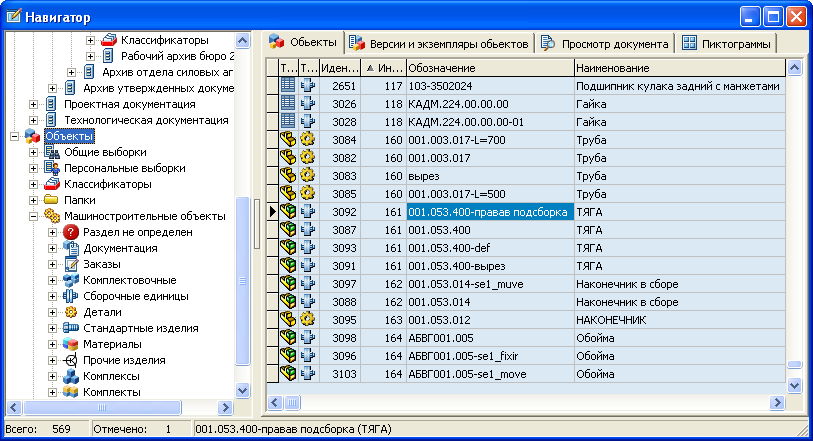
Task: Open Версии и экземпляры объектов tab
Action: click(x=438, y=44)
